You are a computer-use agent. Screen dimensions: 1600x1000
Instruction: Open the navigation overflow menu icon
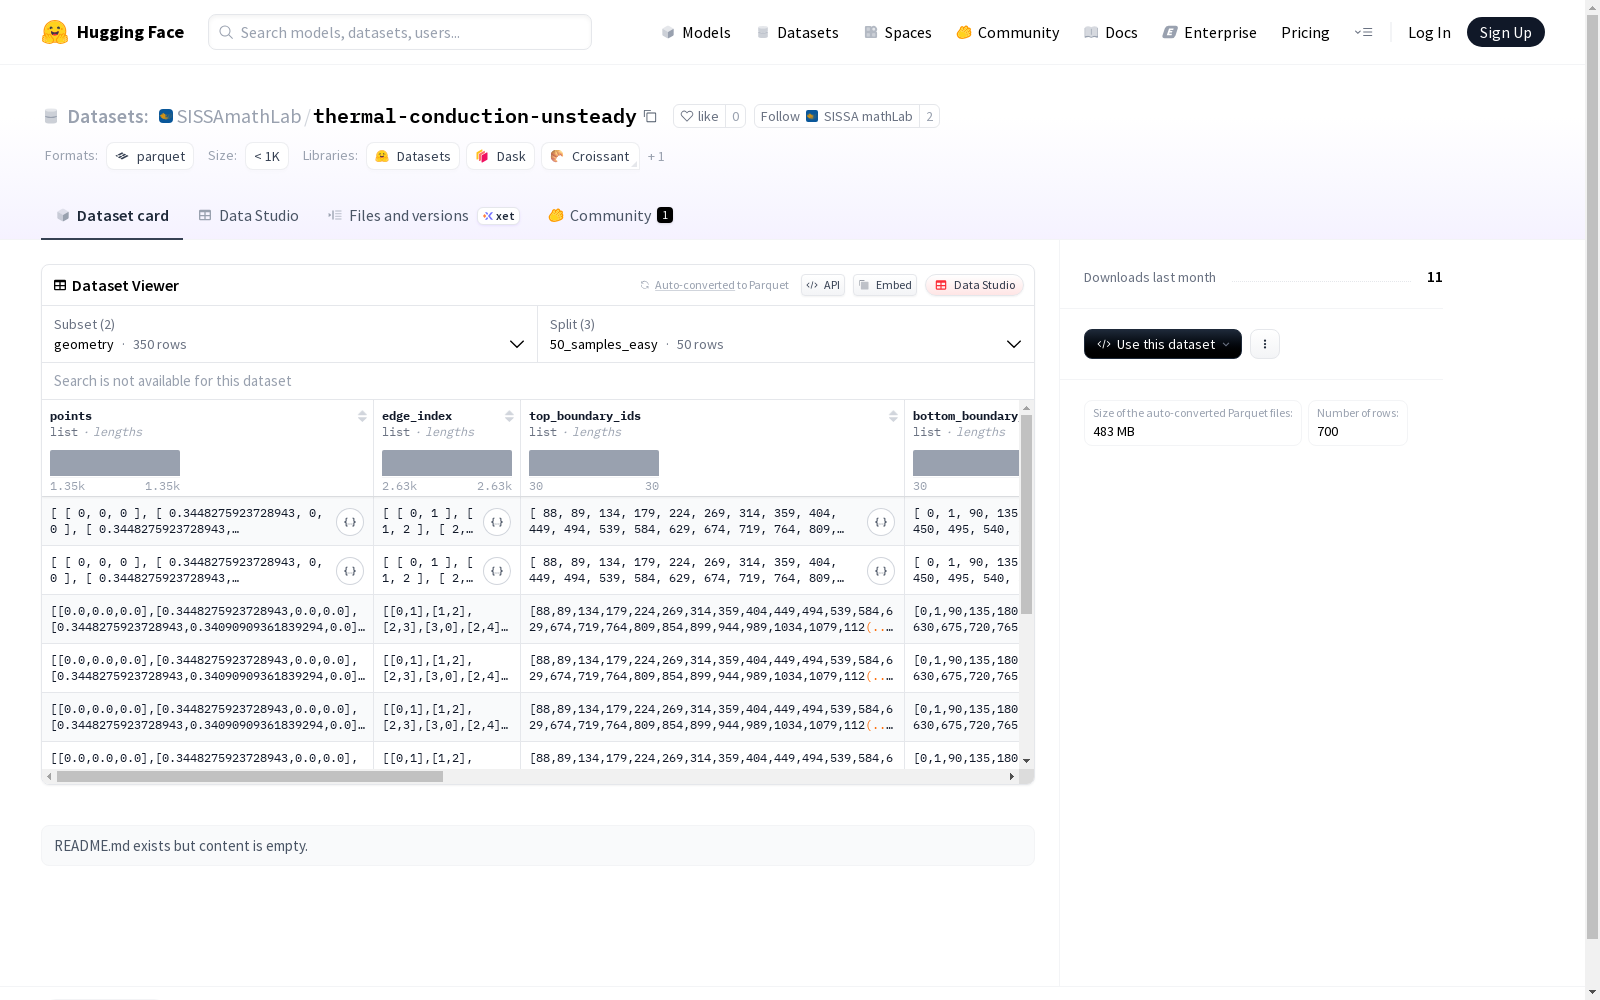(1363, 32)
